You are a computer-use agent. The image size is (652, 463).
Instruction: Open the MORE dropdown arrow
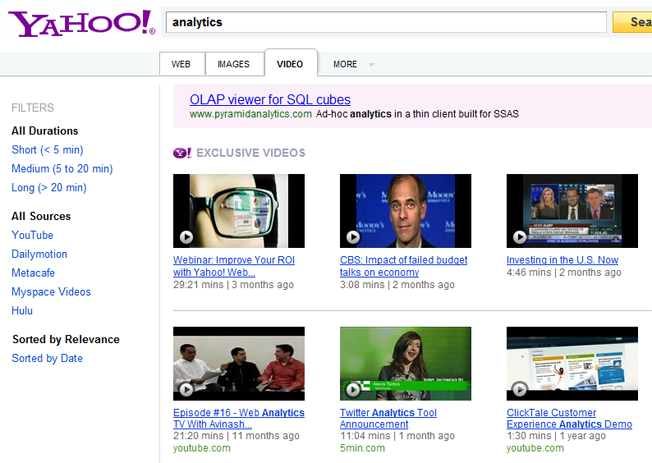pos(371,64)
